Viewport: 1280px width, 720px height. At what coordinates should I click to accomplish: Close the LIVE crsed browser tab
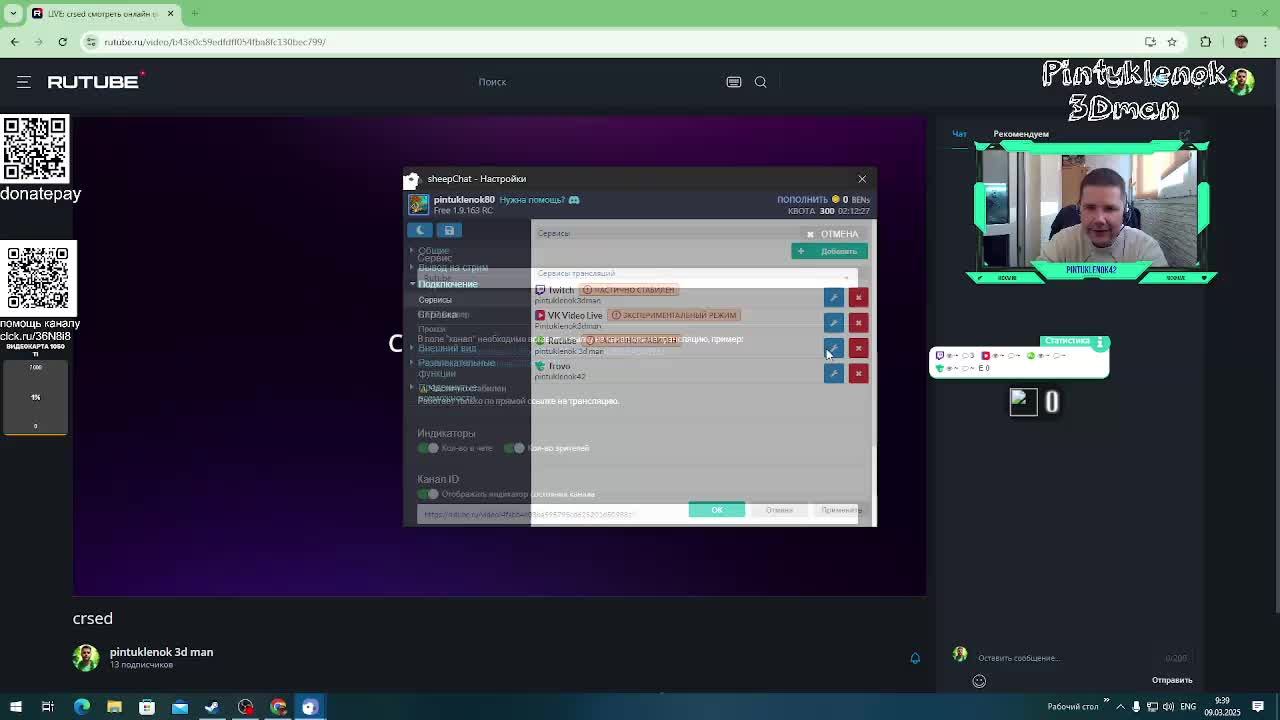pyautogui.click(x=170, y=13)
